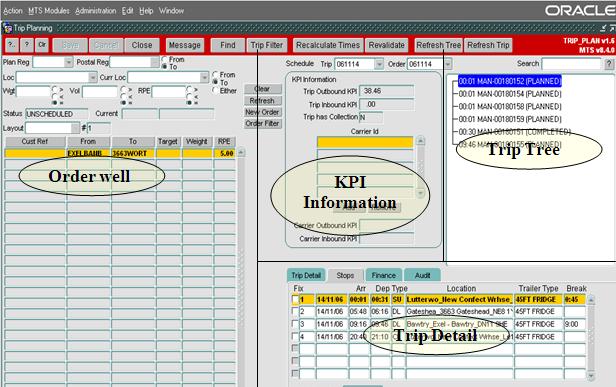Open the Plan Reg dropdown

point(69,62)
